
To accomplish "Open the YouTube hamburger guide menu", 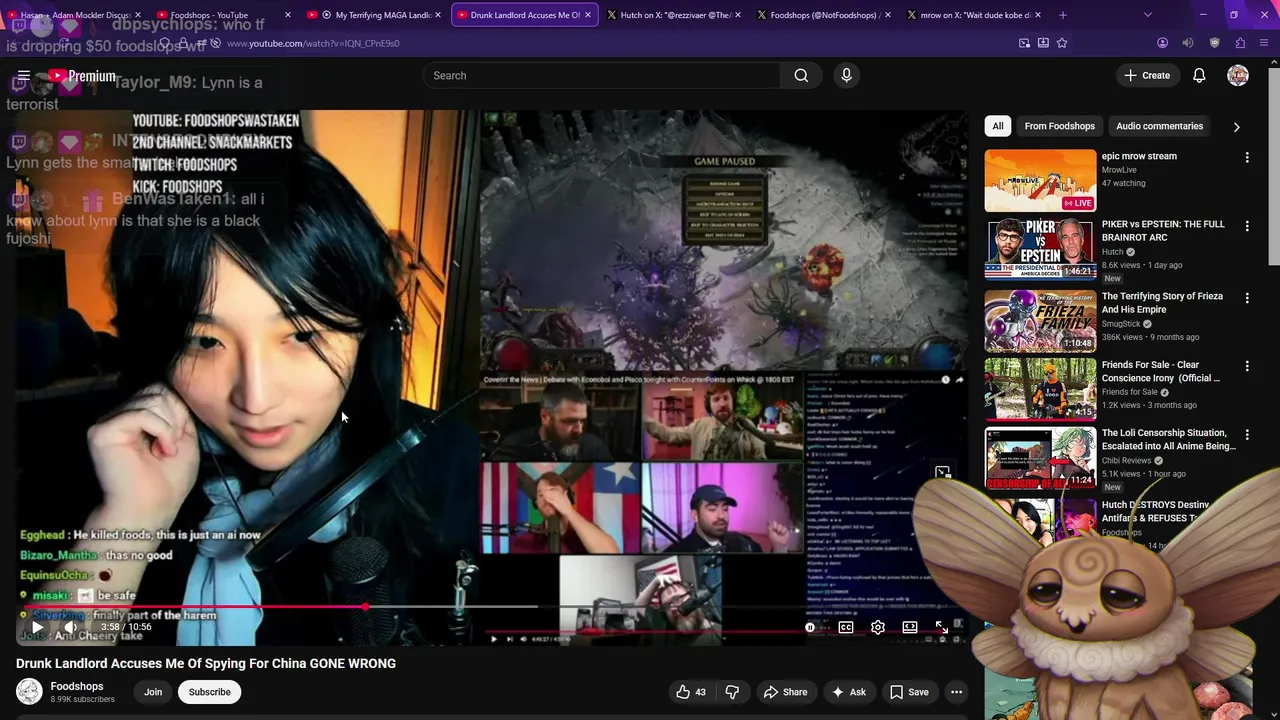I will pos(24,76).
